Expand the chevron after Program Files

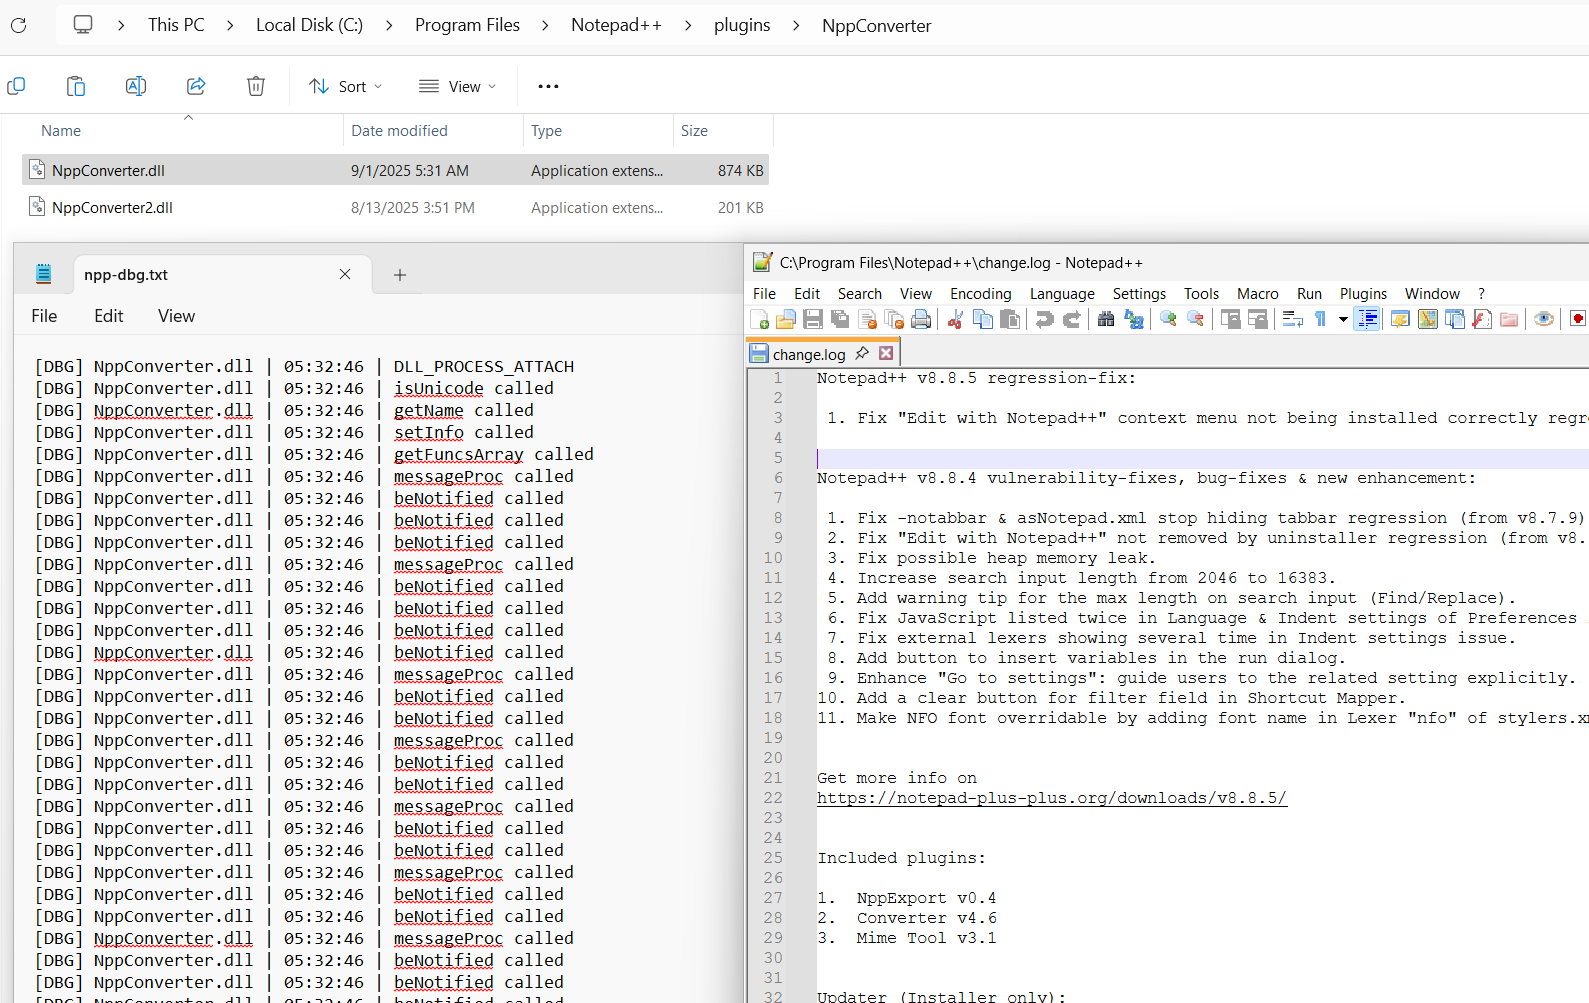545,25
